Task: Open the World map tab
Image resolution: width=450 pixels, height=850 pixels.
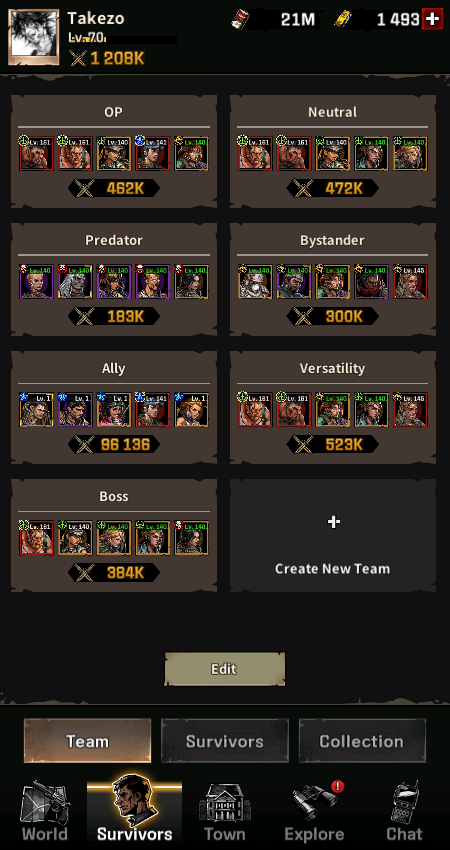Action: [x=45, y=812]
